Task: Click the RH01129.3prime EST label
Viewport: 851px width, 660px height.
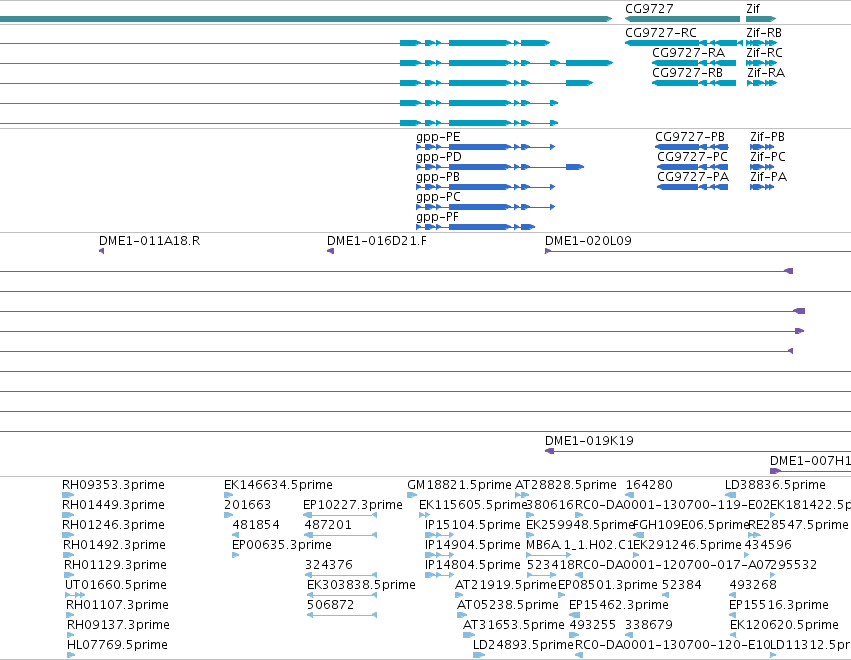Action: coord(115,565)
